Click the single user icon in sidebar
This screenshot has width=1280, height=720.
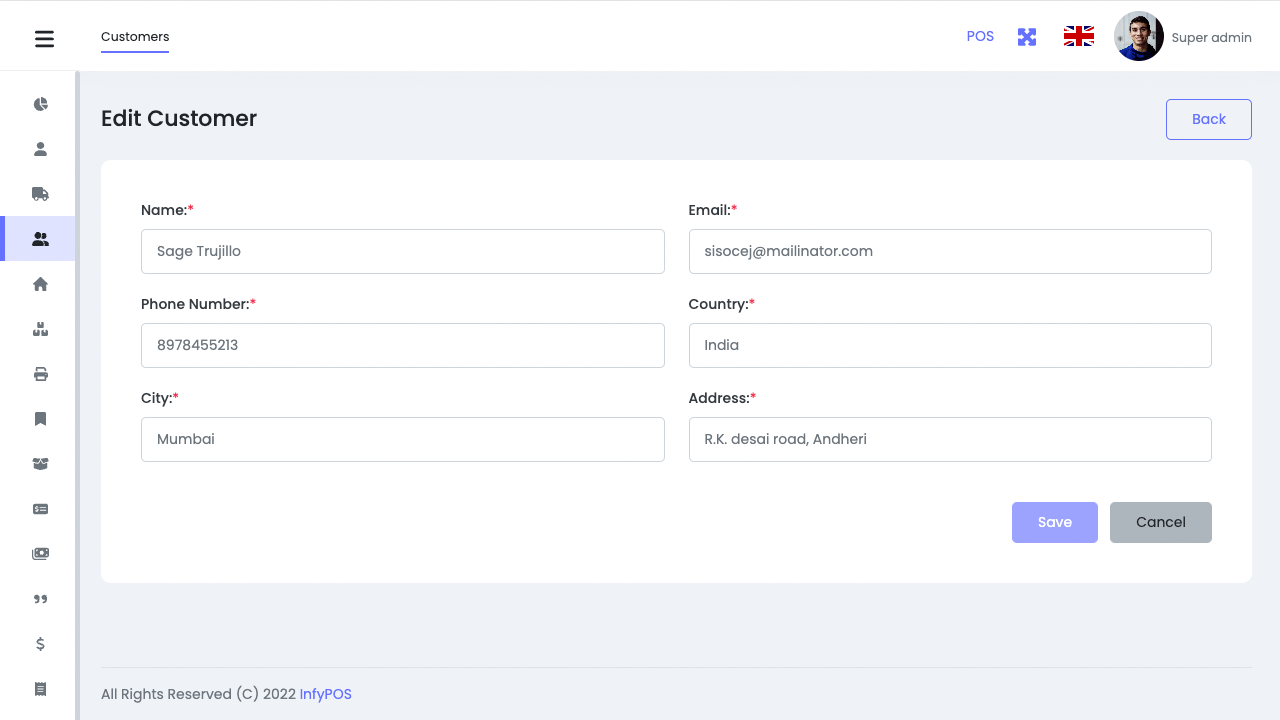pyautogui.click(x=40, y=149)
